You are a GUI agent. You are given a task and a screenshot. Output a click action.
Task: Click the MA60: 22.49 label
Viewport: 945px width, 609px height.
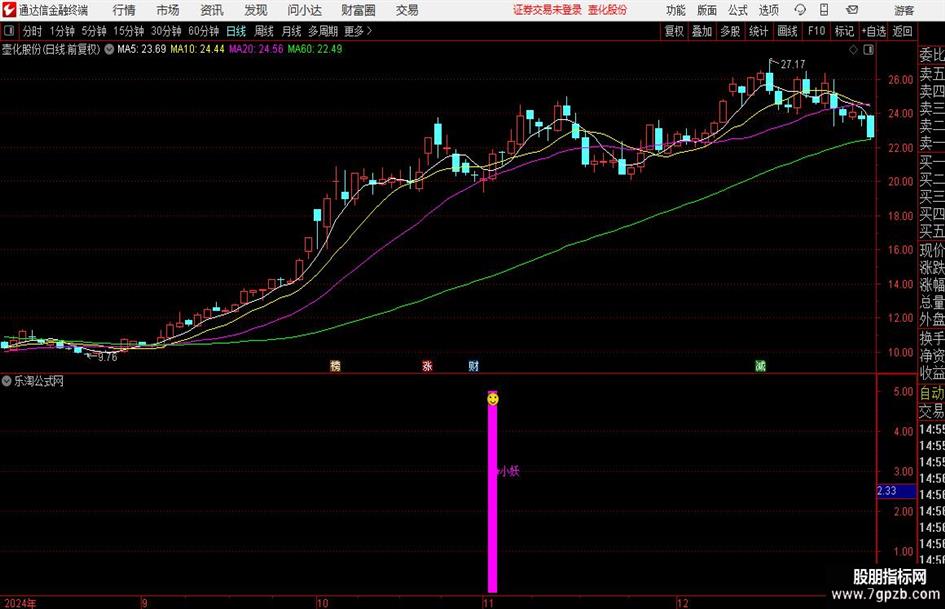pyautogui.click(x=315, y=49)
